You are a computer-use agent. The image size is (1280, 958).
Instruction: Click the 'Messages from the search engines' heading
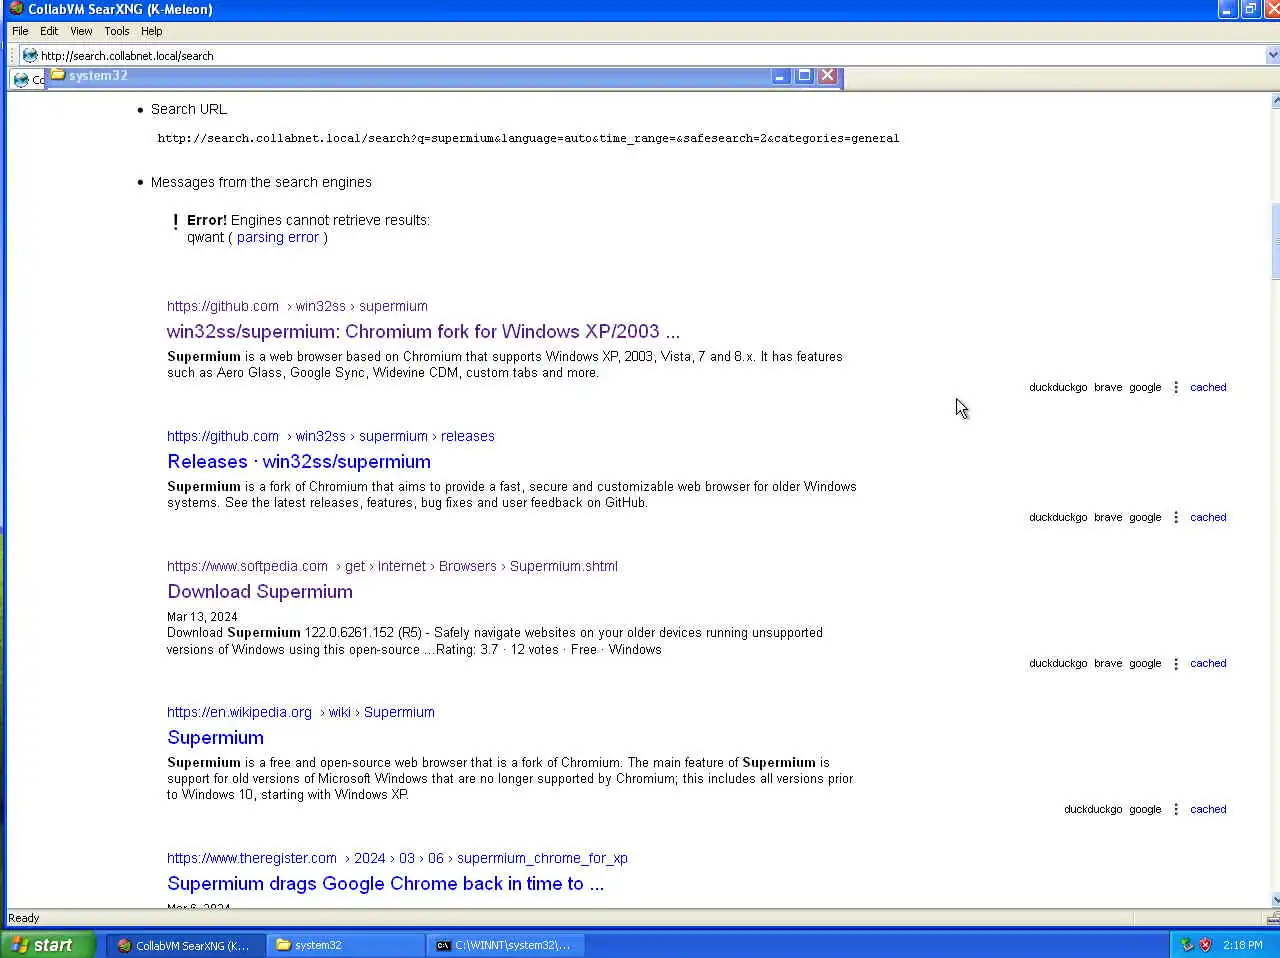click(261, 182)
